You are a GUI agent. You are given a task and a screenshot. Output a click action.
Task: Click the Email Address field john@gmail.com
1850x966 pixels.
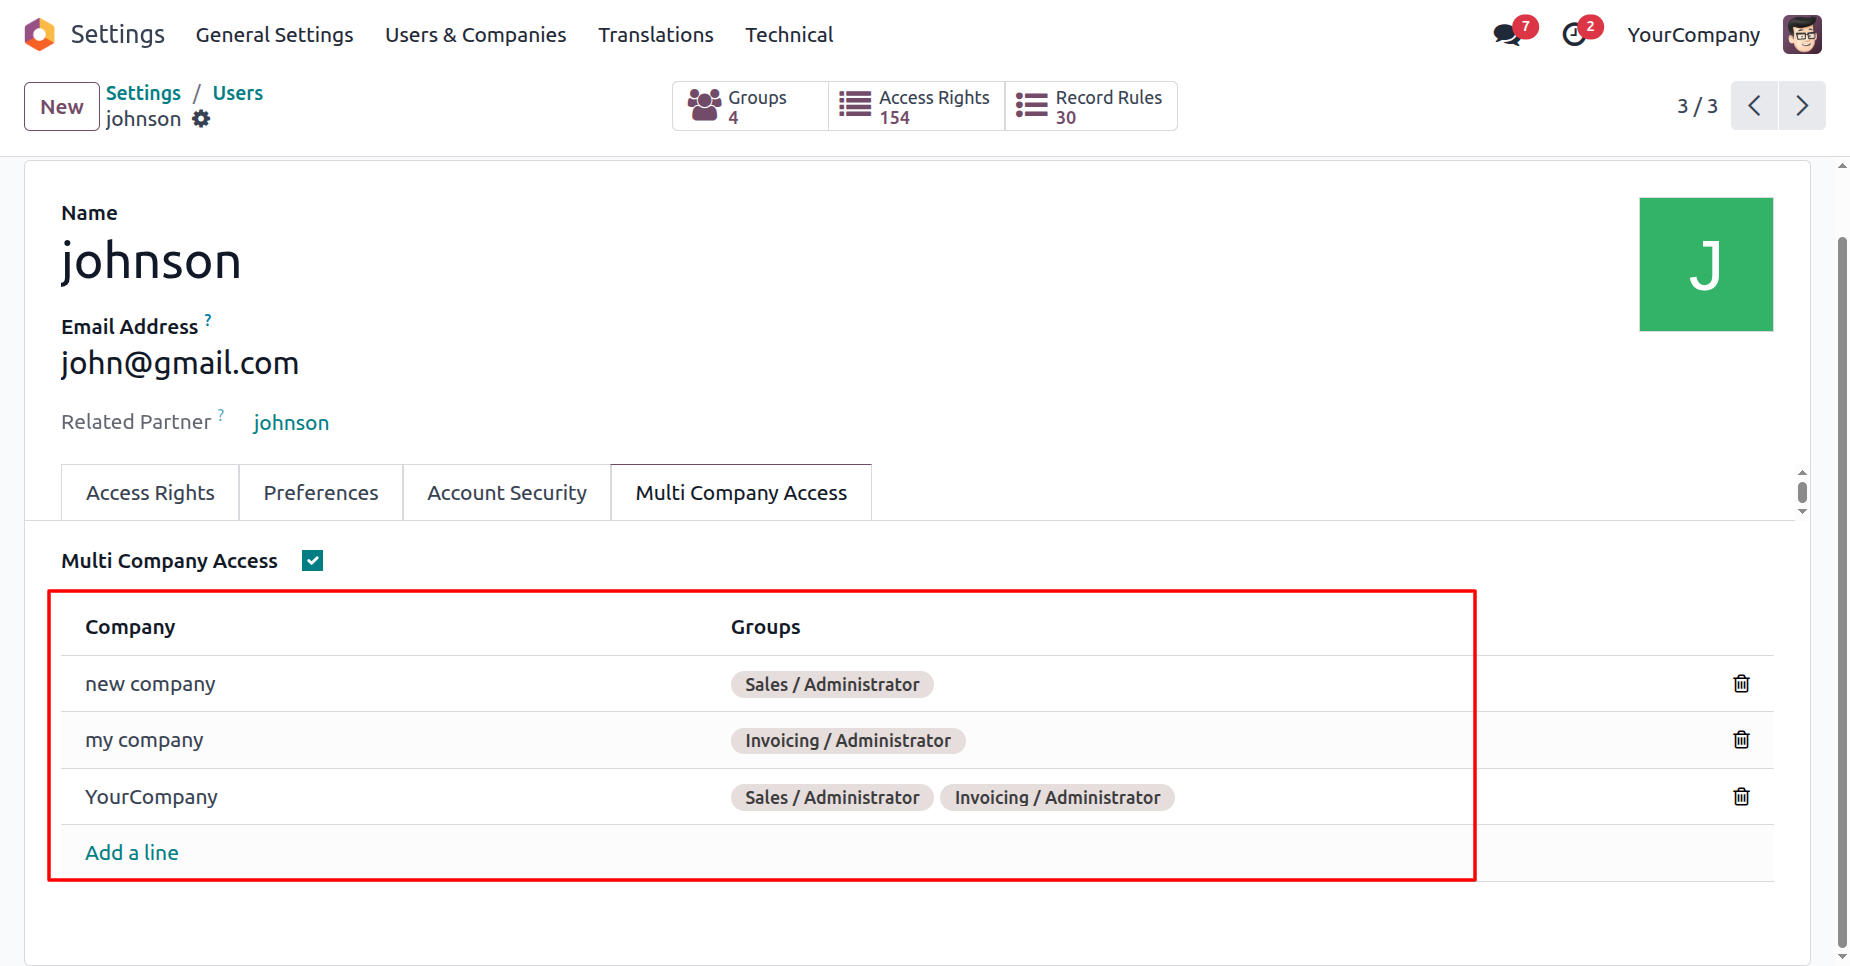coord(180,363)
